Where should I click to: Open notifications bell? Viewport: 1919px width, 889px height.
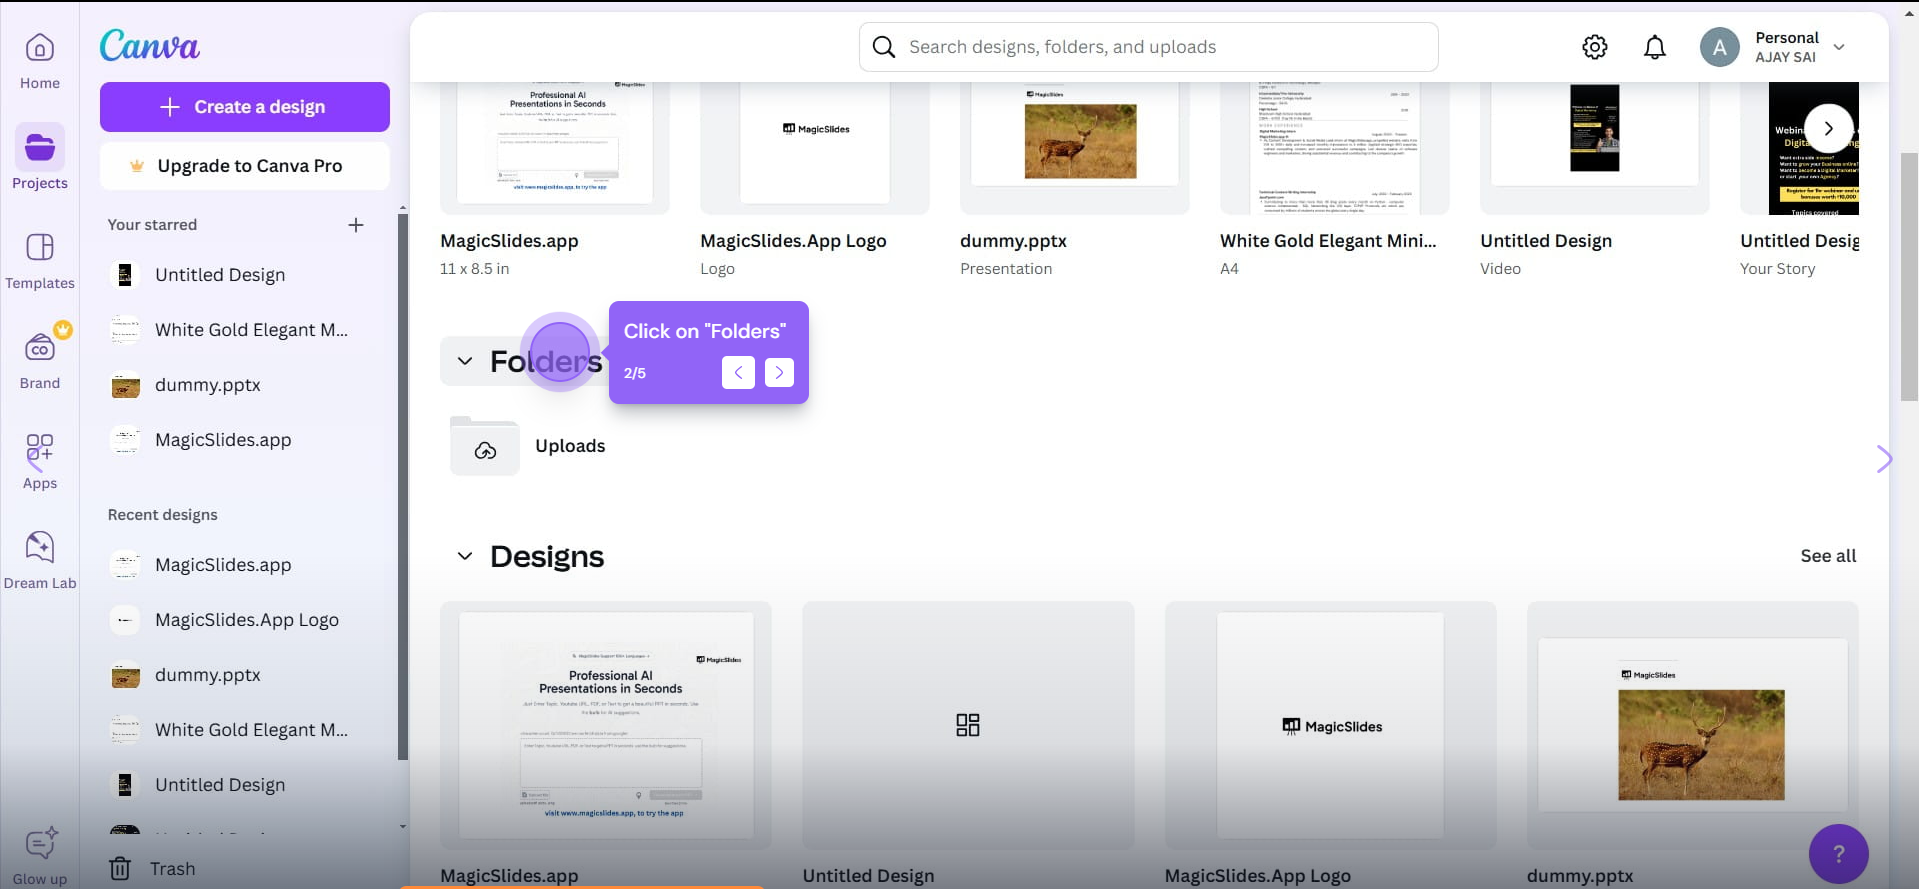1655,47
